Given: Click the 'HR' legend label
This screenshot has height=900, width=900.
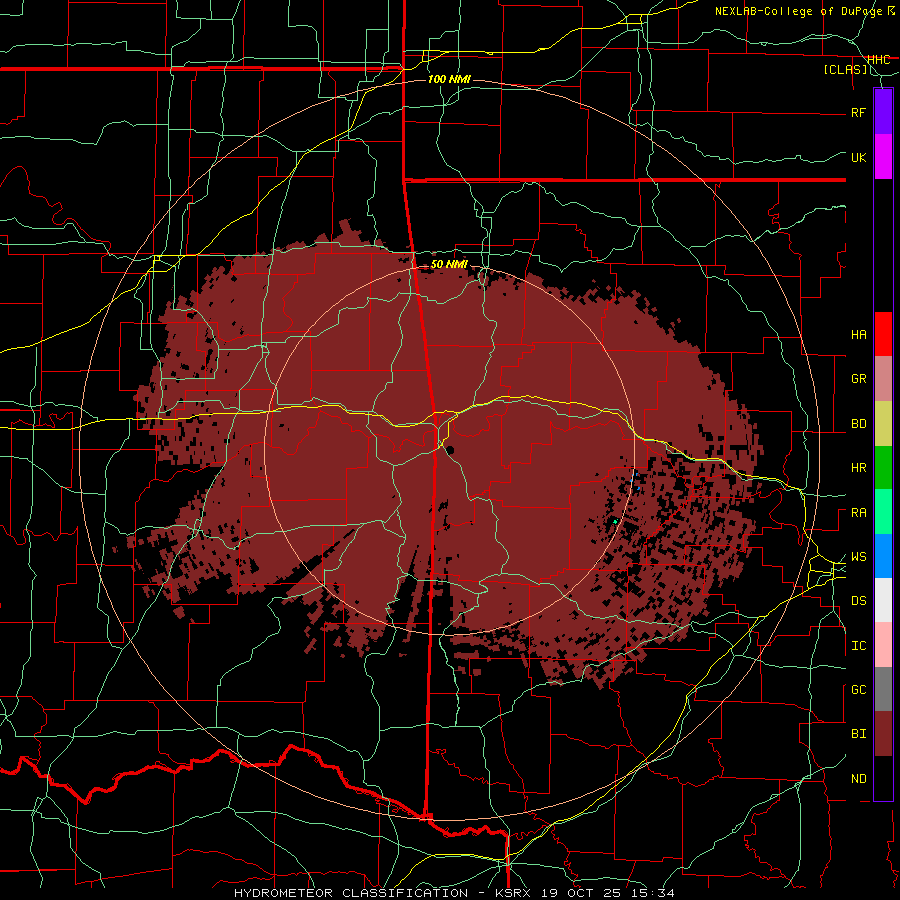Looking at the screenshot, I should click(x=858, y=468).
